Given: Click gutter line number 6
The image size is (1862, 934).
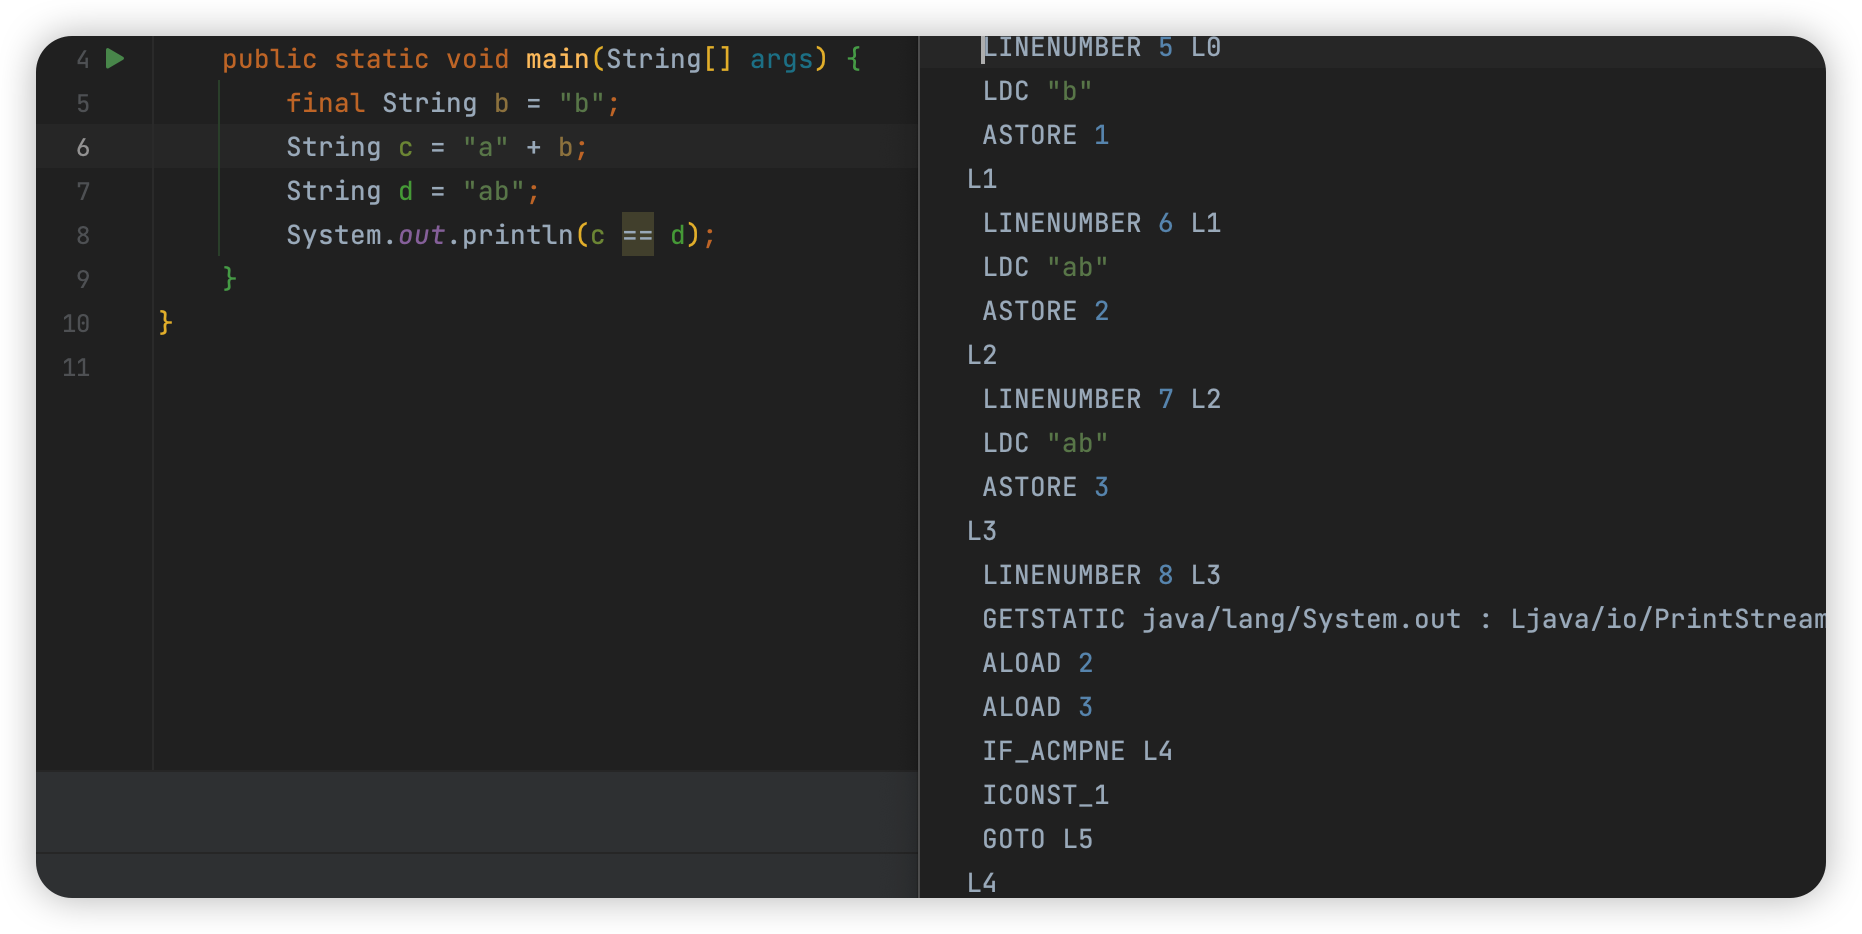Looking at the screenshot, I should tap(83, 148).
